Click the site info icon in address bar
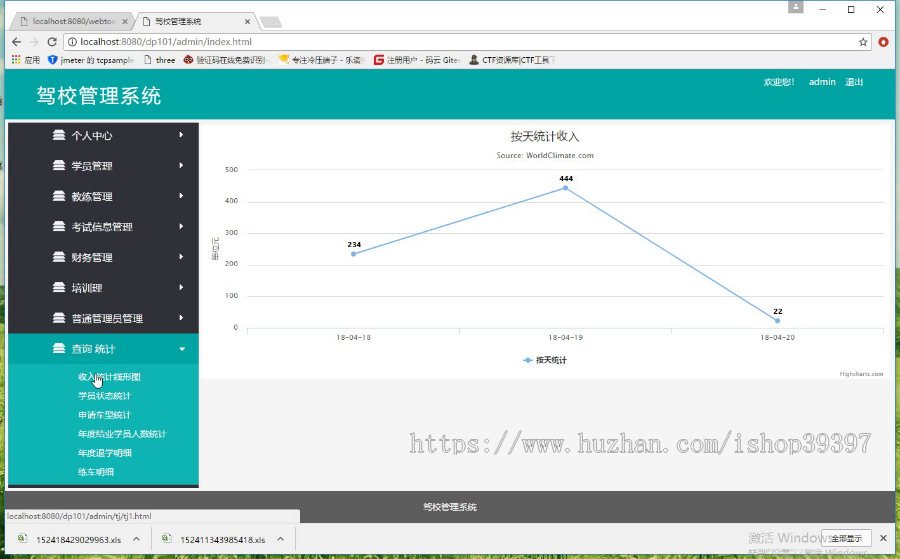This screenshot has width=900, height=559. point(72,42)
